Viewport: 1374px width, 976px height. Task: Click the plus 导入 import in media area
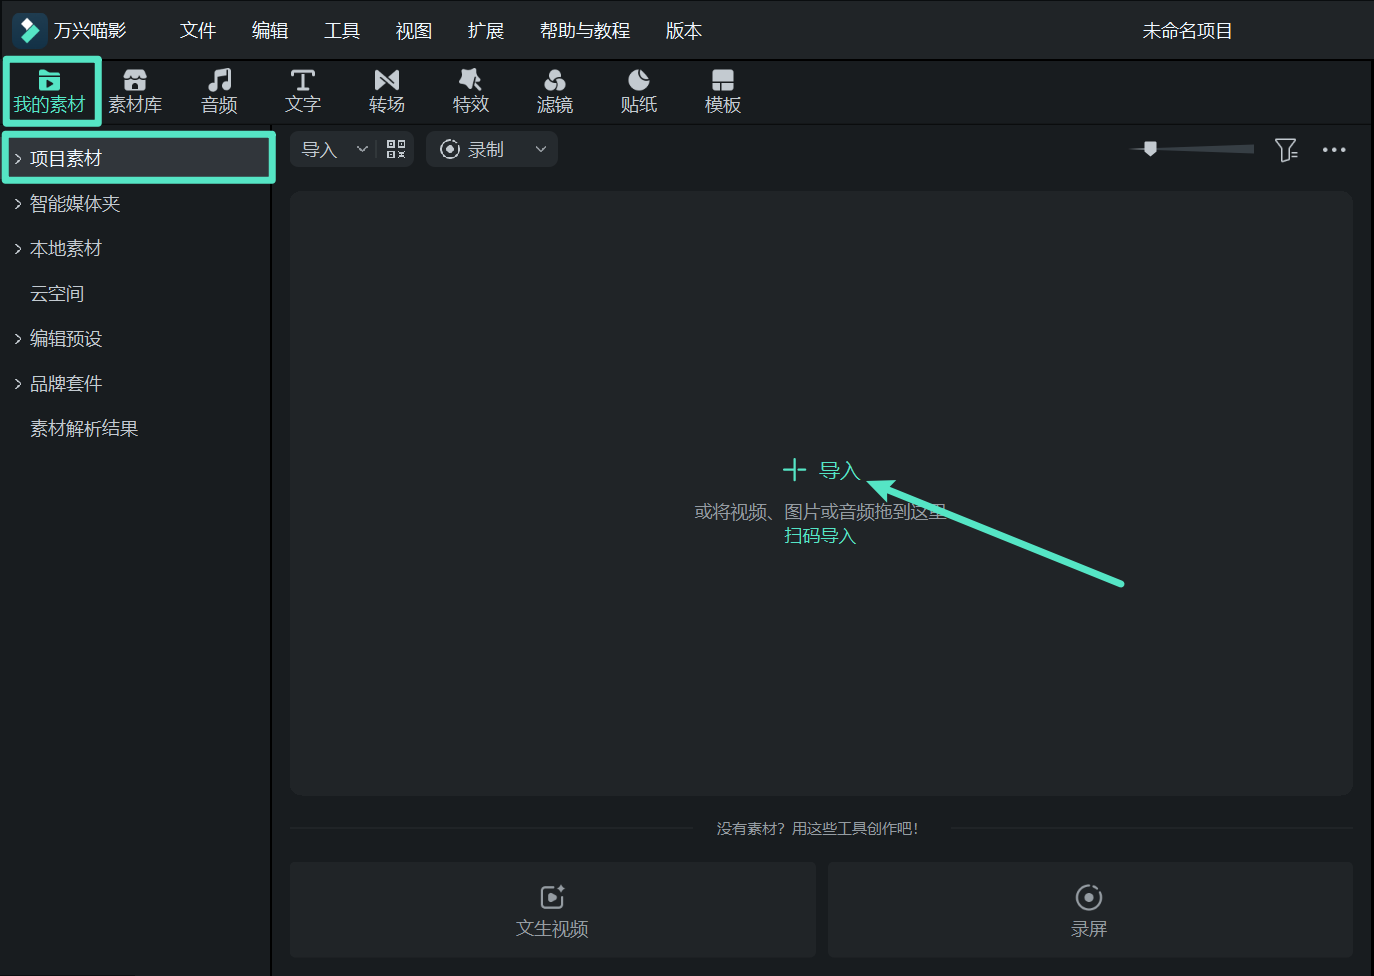[821, 470]
